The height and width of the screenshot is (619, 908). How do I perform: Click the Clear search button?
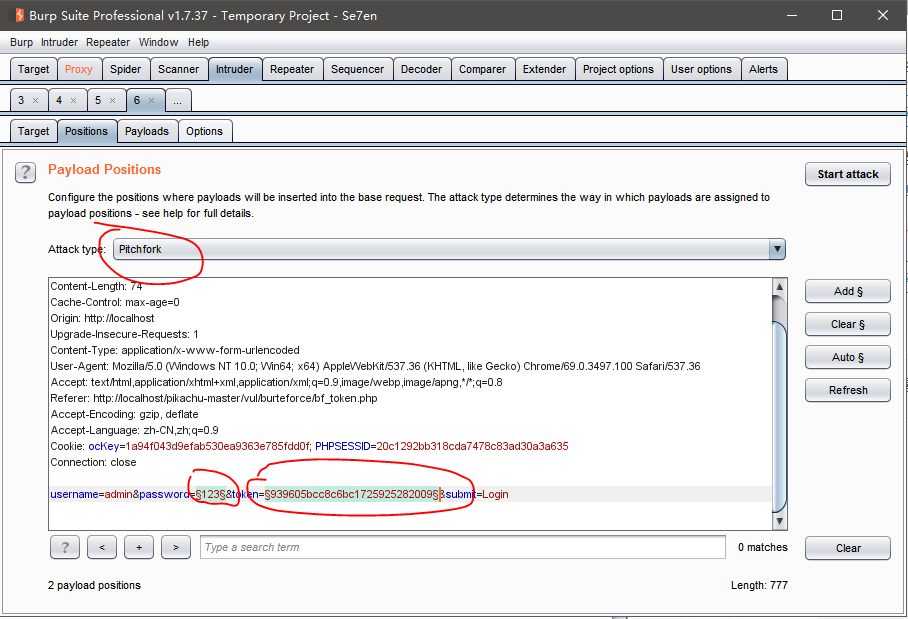[x=848, y=548]
